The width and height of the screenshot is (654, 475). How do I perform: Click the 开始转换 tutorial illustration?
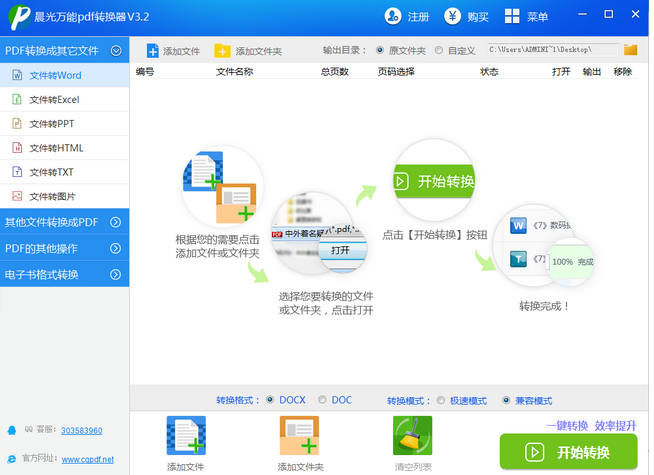coord(434,181)
